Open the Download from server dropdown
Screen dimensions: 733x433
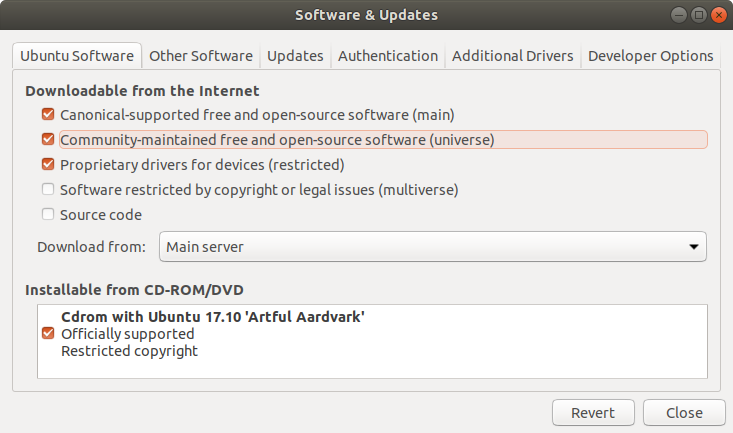pos(432,246)
